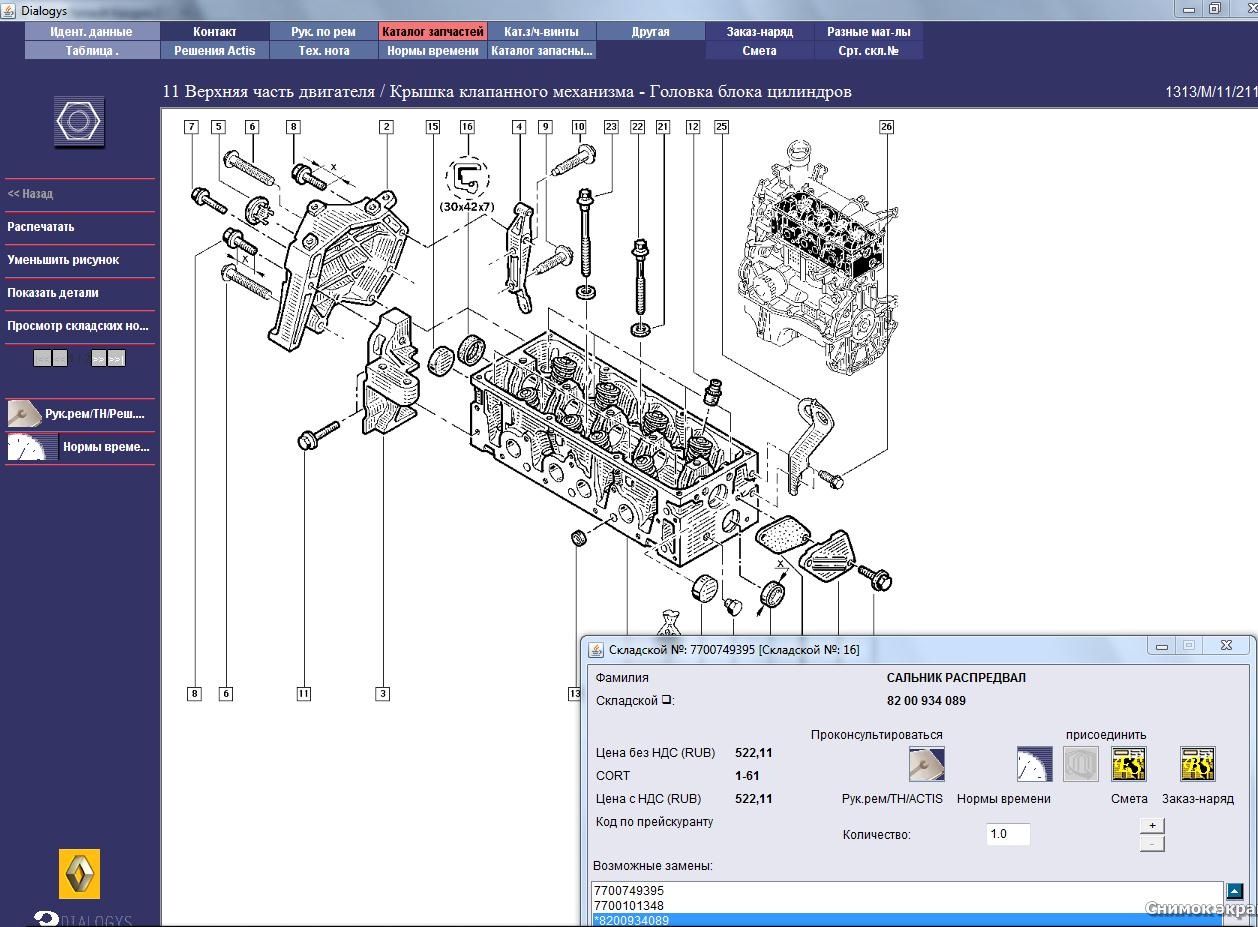Open the Кат.з/ч-винты tab
This screenshot has width=1258, height=927.
[x=542, y=32]
